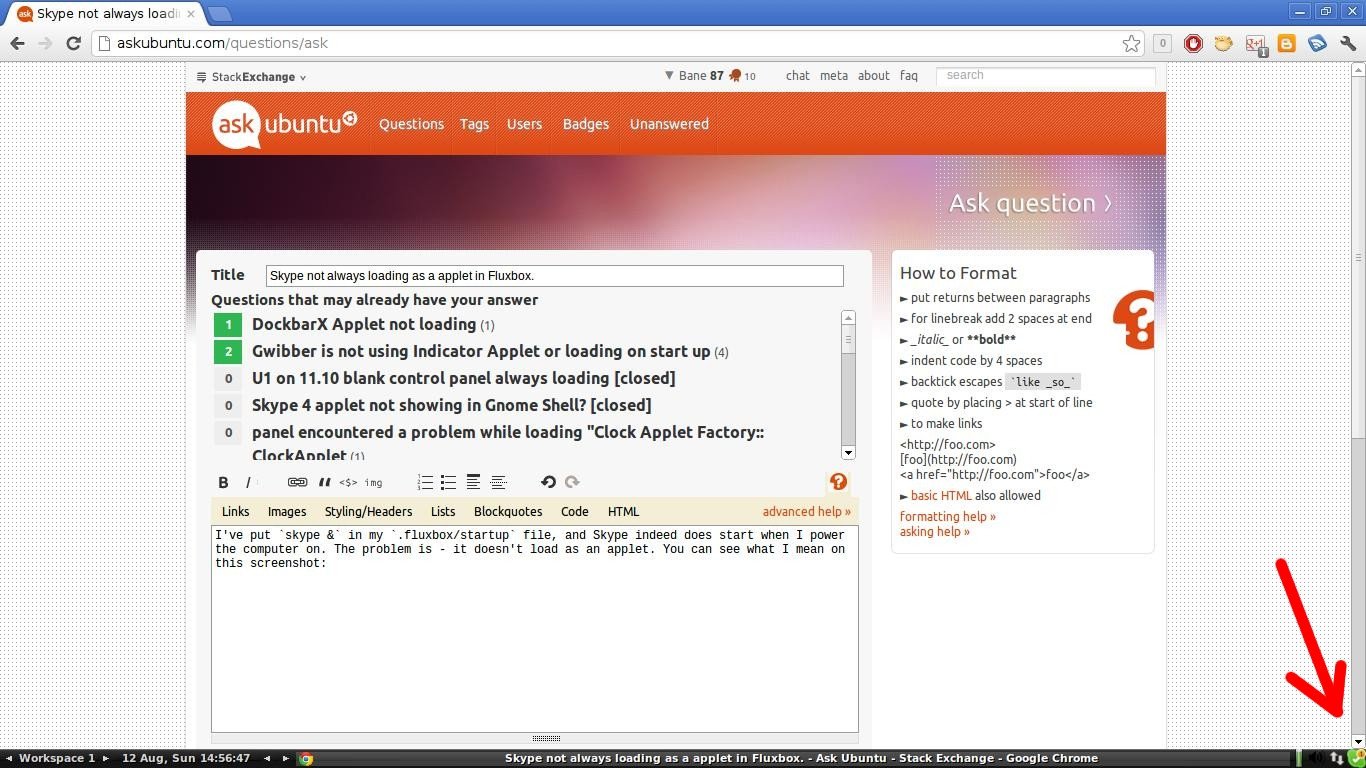Click into the question body text area
Viewport: 1366px width, 768px height.
(x=535, y=629)
